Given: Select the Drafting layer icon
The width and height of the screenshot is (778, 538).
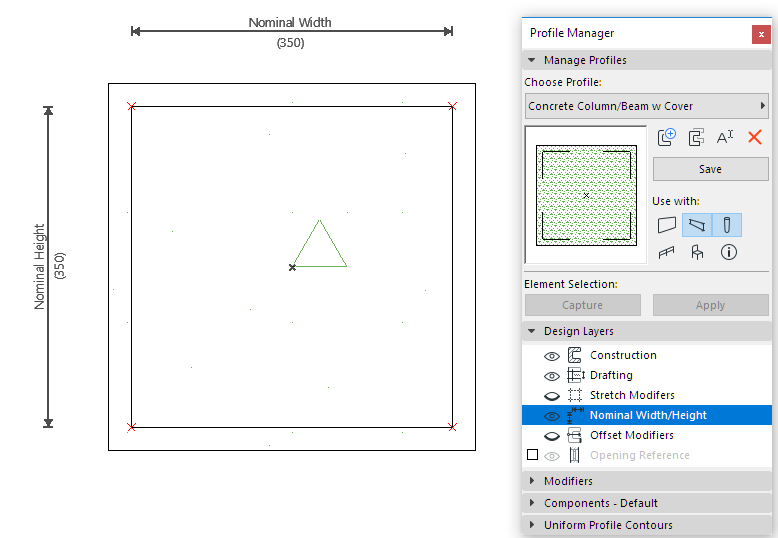Looking at the screenshot, I should [x=576, y=375].
